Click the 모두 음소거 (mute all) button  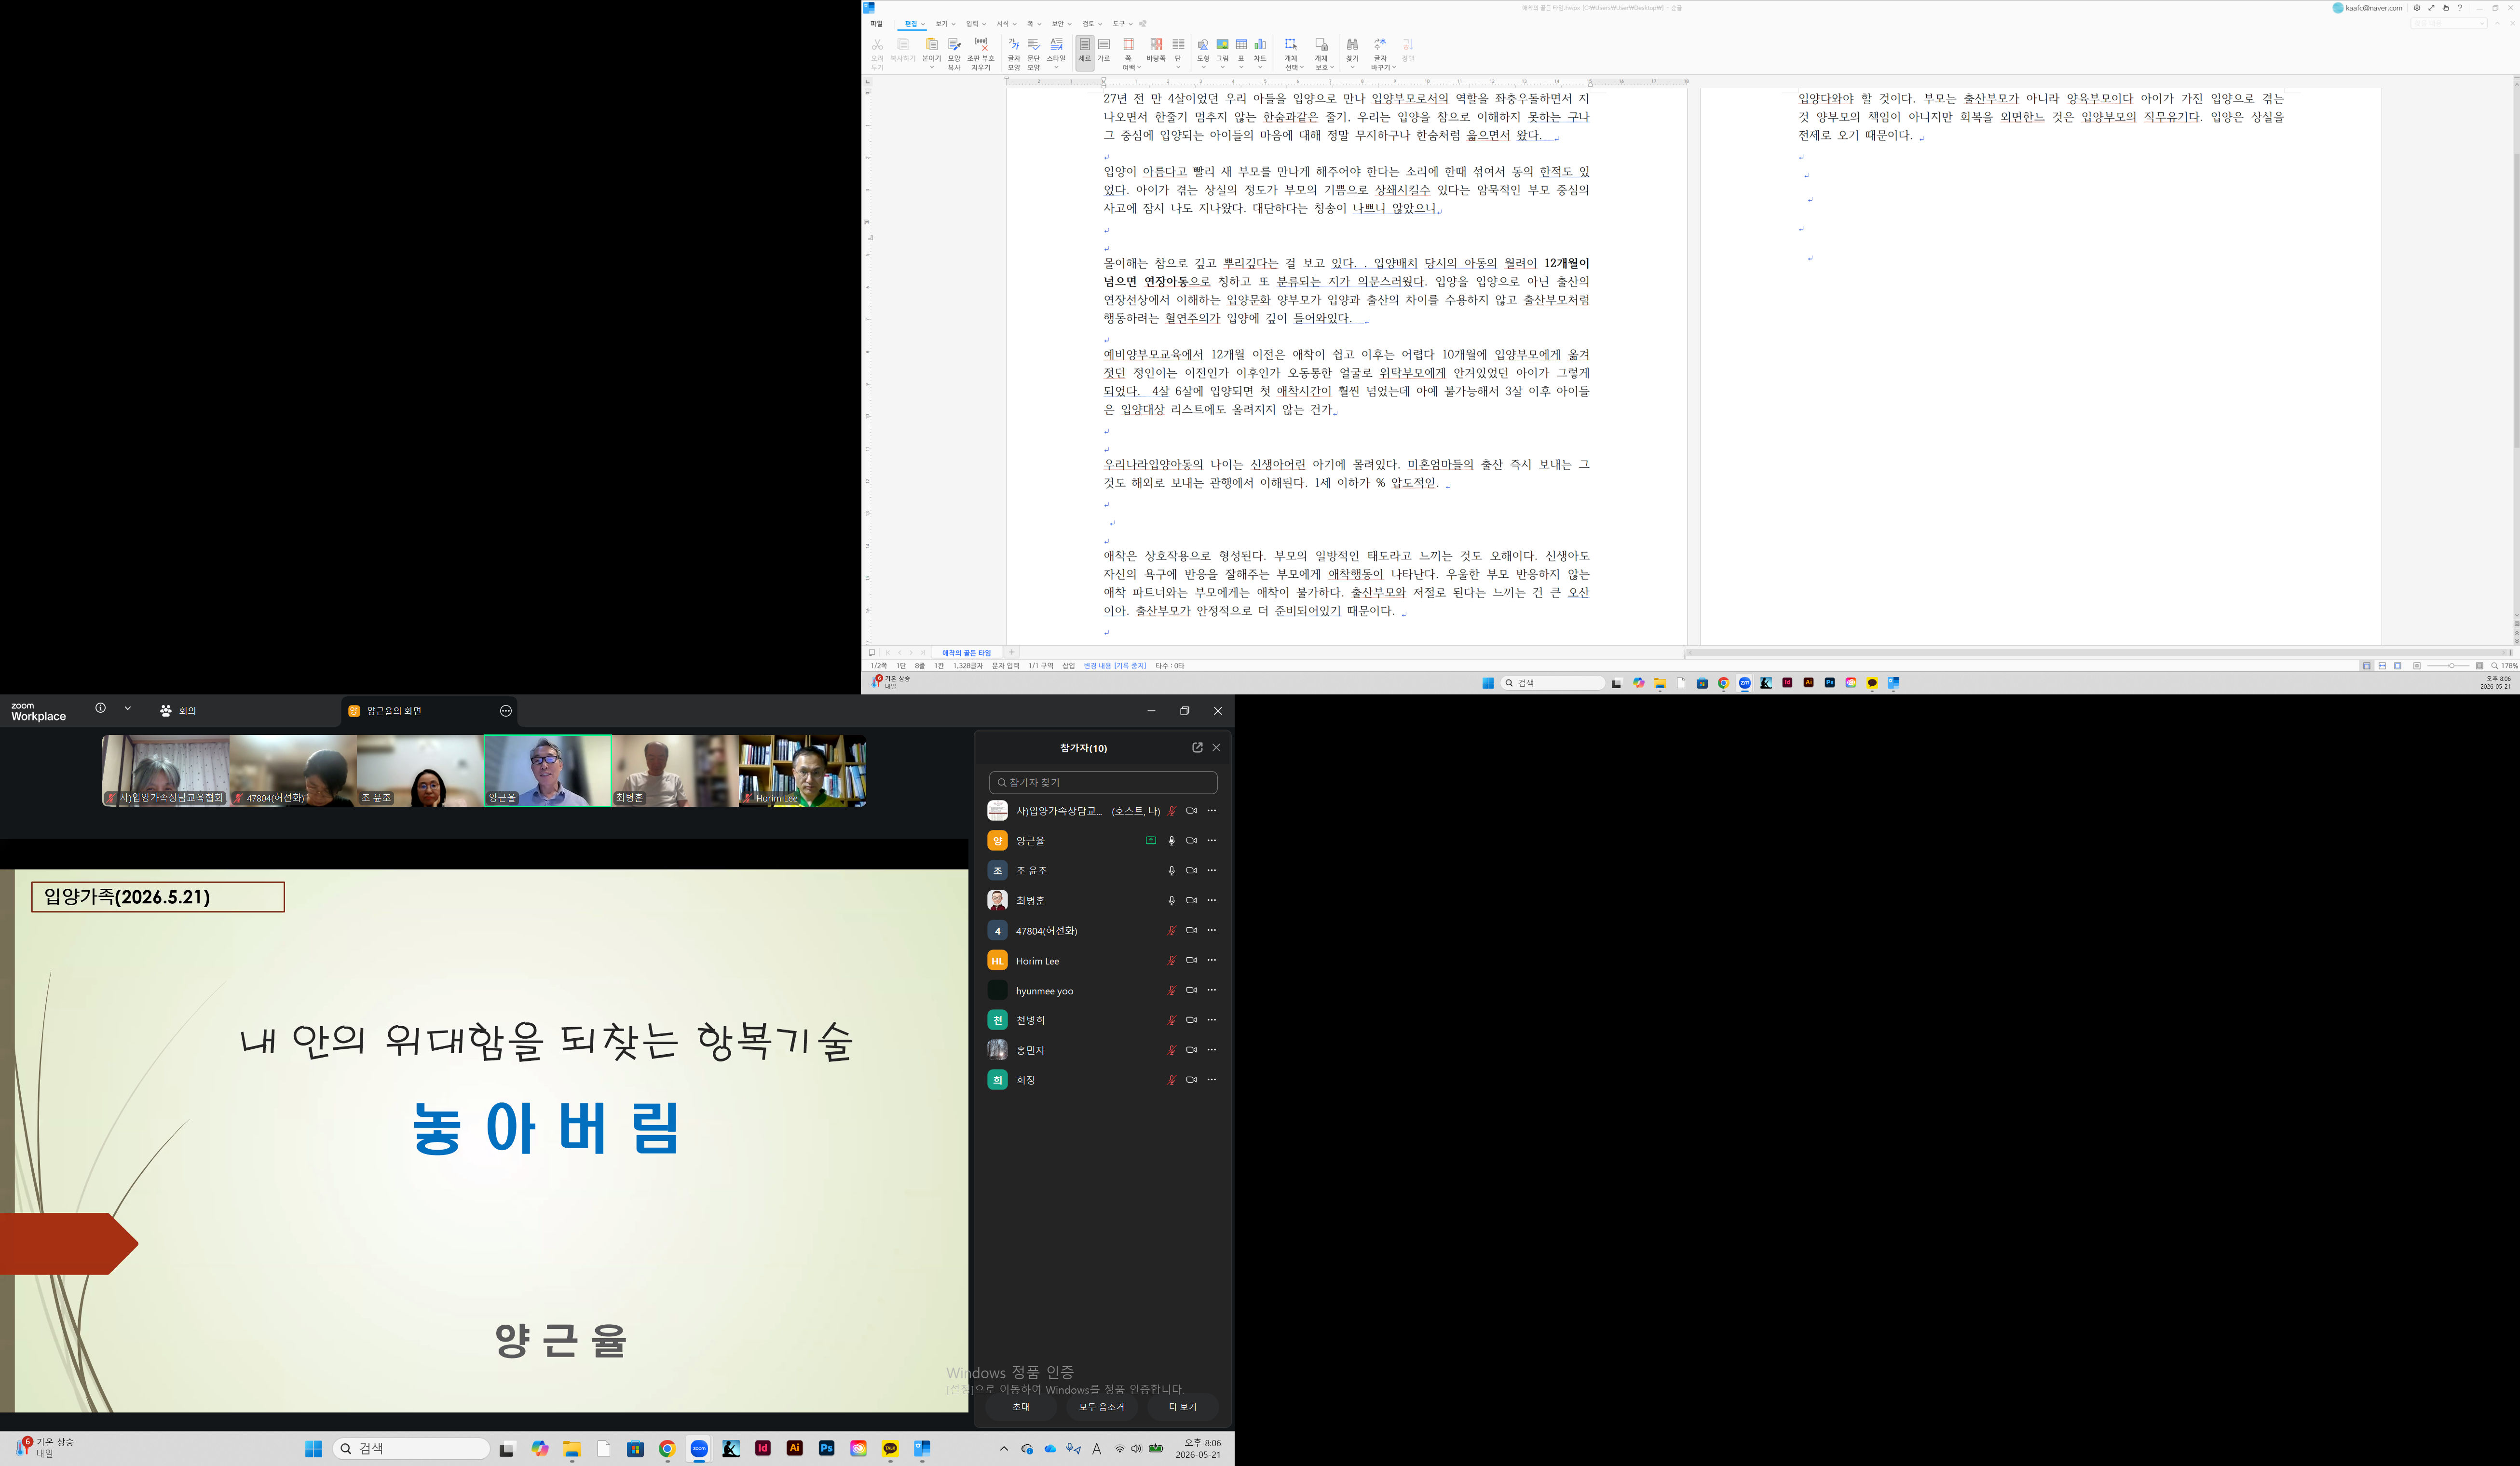pos(1101,1407)
